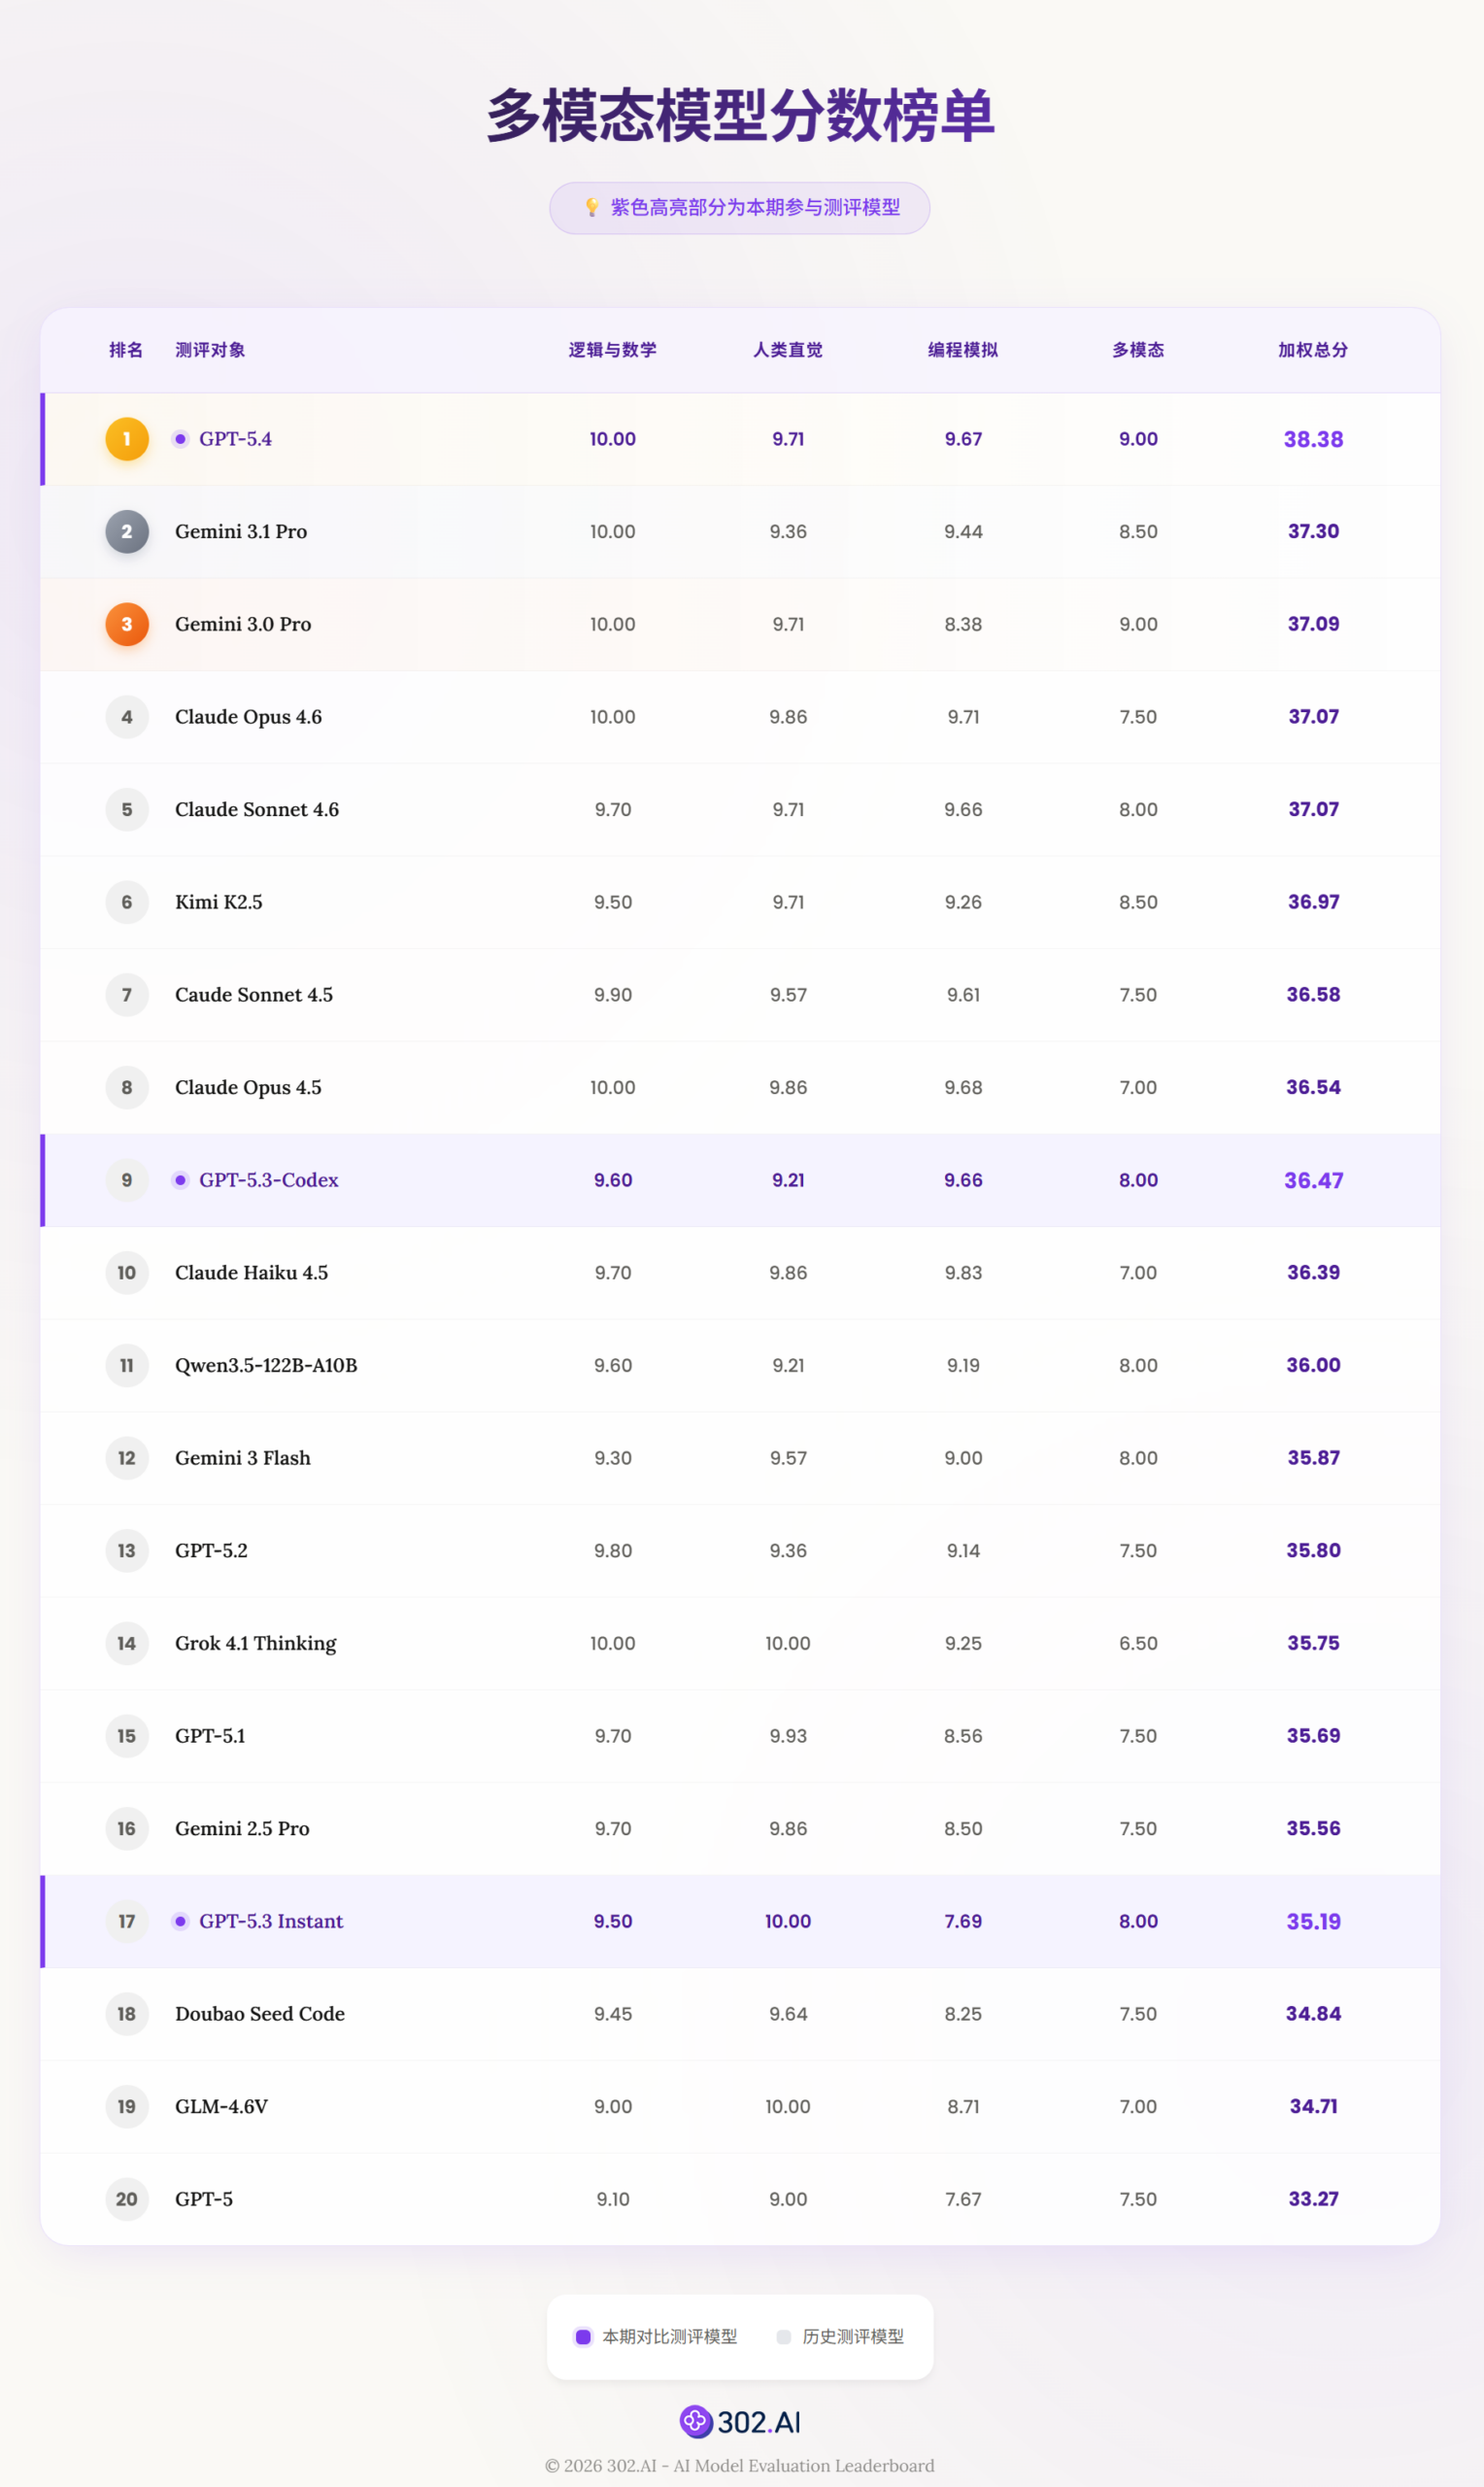This screenshot has width=1484, height=2487.
Task: Click the 编程模拟 column header
Action: tap(962, 350)
